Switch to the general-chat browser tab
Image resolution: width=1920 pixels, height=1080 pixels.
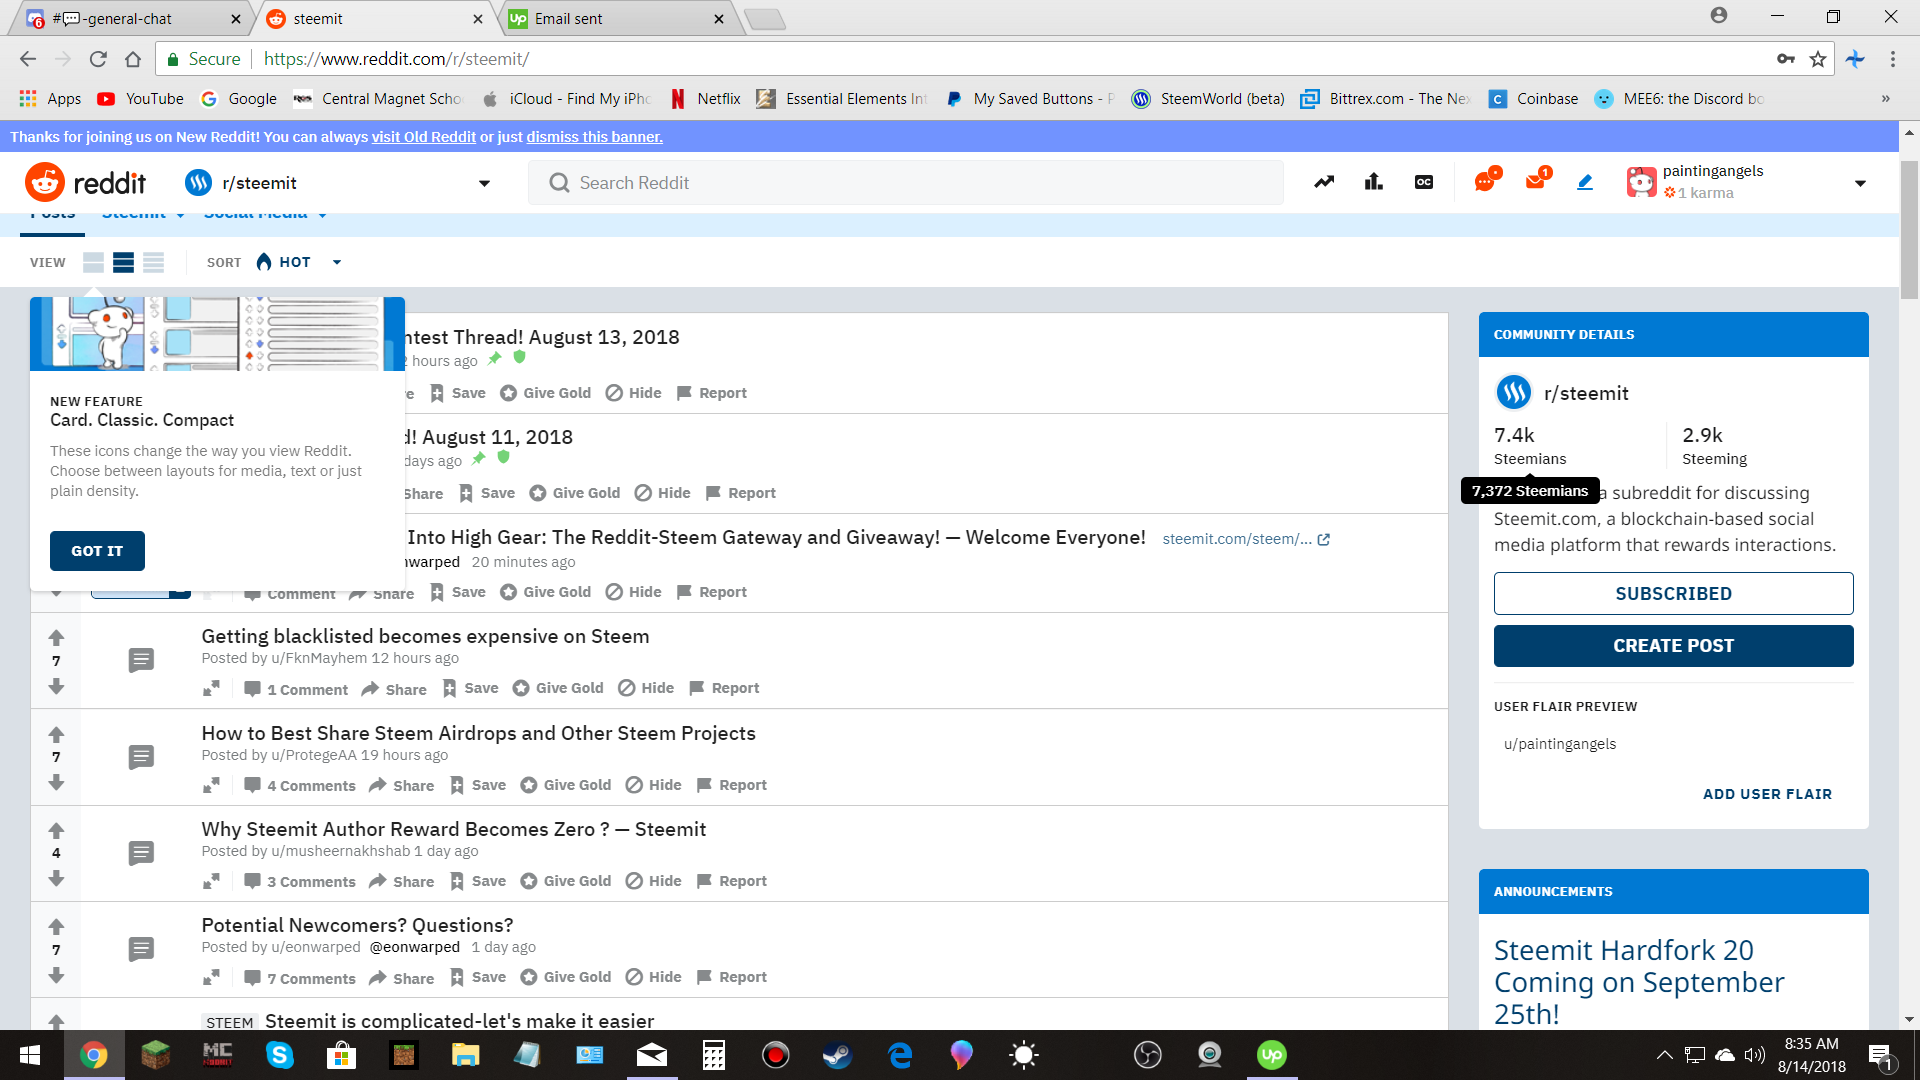[130, 18]
